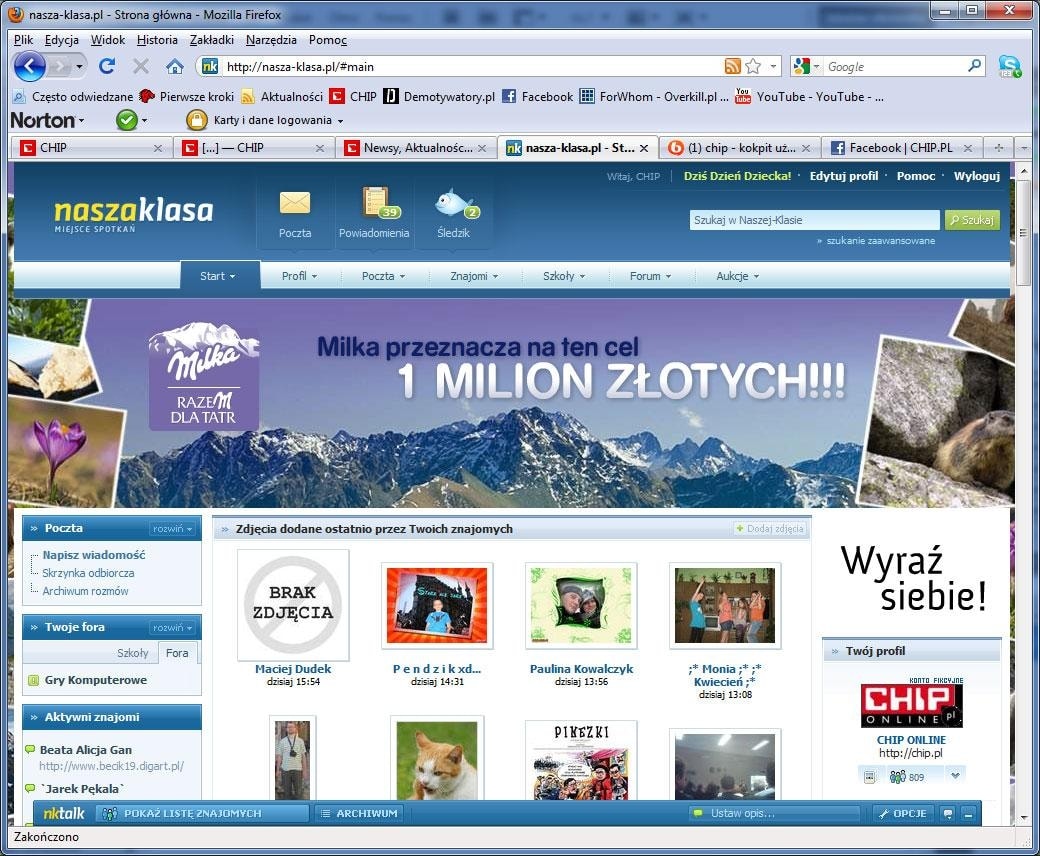Viewport: 1040px width, 856px height.
Task: Expand the Start menu dropdown
Action: [x=218, y=276]
